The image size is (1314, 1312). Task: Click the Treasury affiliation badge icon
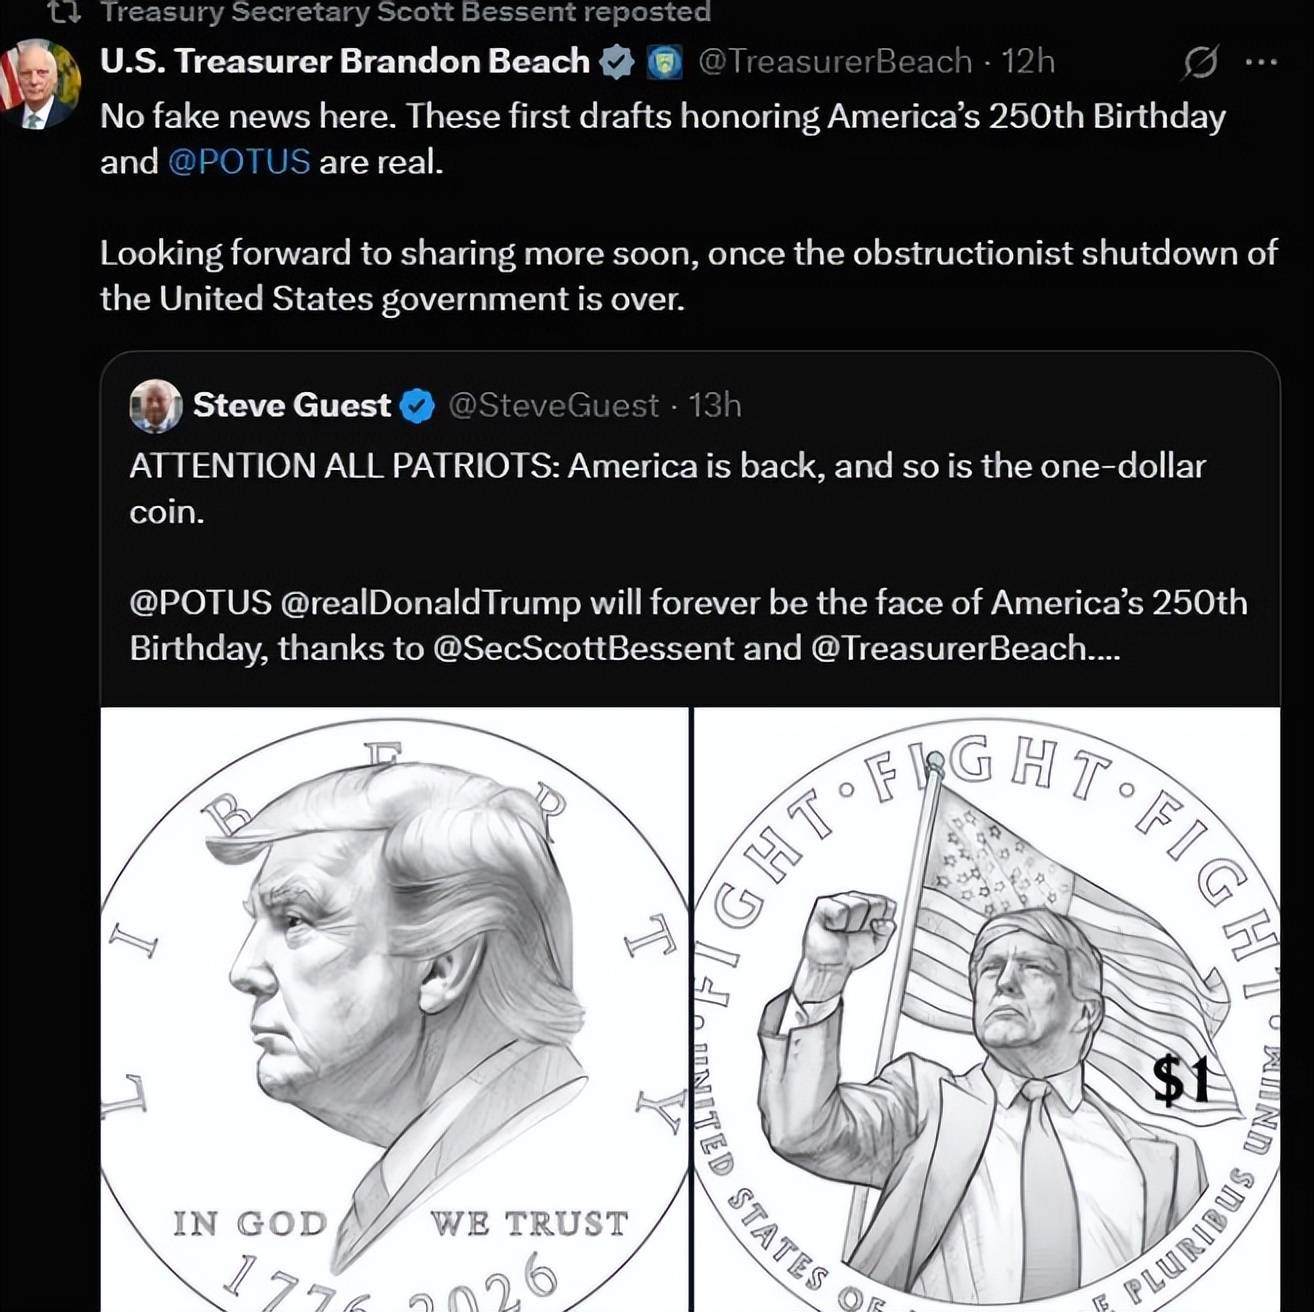[664, 63]
